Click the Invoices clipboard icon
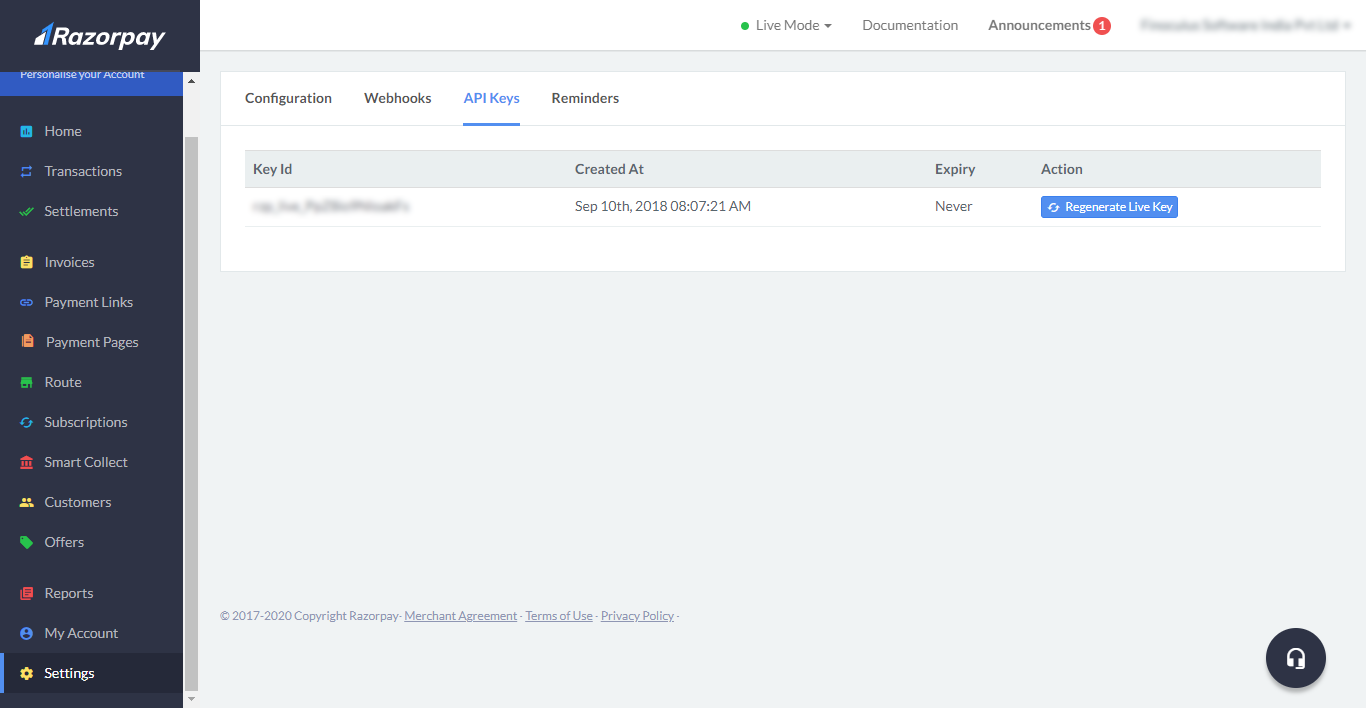 [x=27, y=262]
